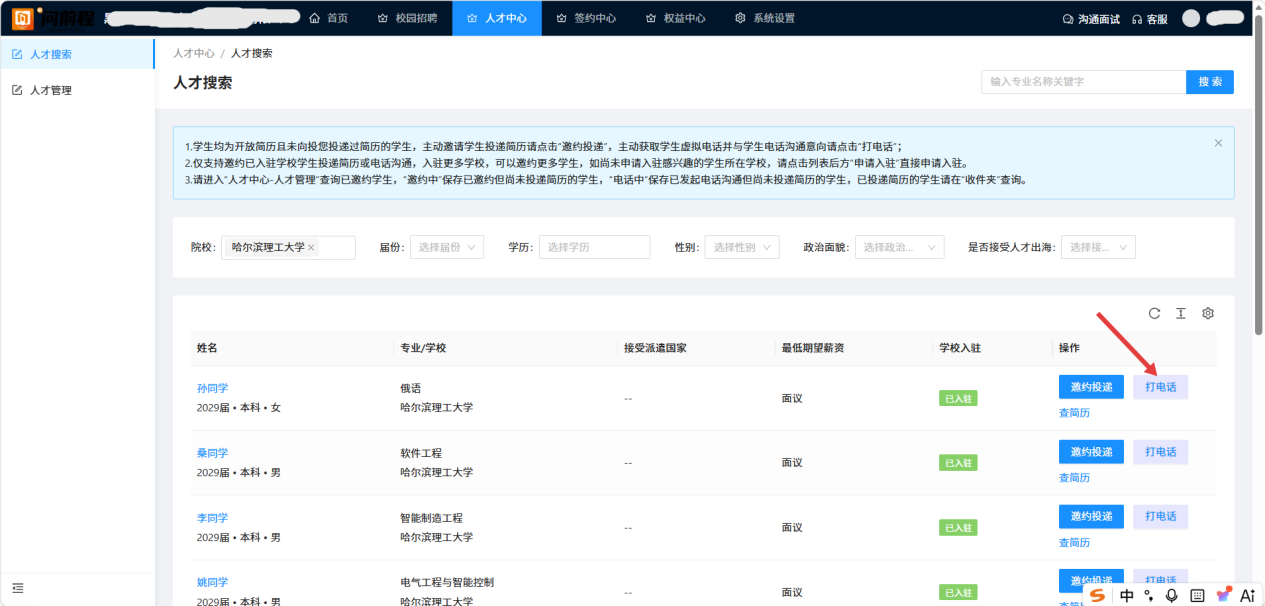The height and width of the screenshot is (606, 1265).
Task: Click 已入驻 badge in 桑同学's row
Action: point(958,463)
